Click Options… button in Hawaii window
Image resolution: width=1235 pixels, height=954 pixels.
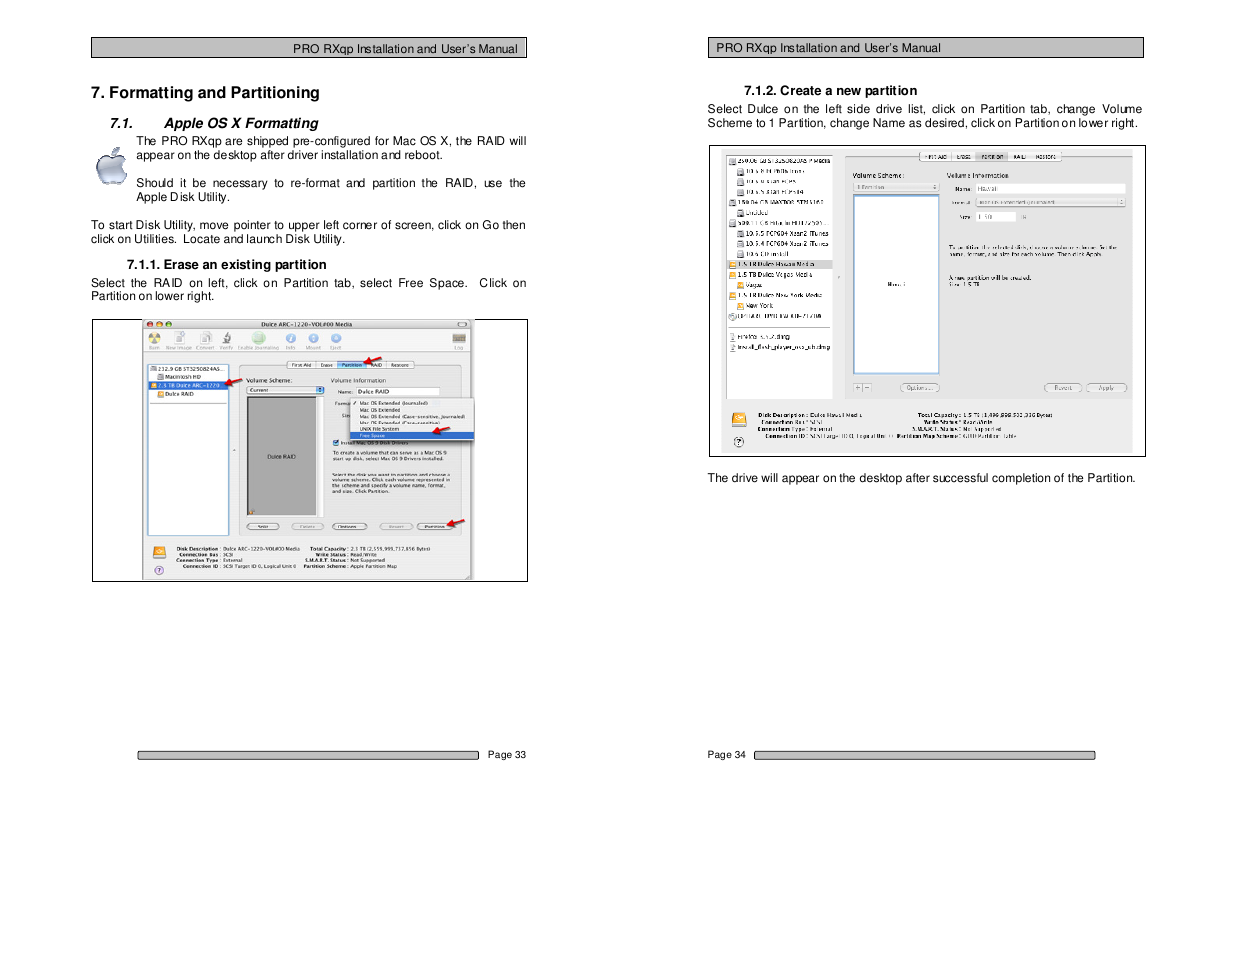click(x=920, y=388)
